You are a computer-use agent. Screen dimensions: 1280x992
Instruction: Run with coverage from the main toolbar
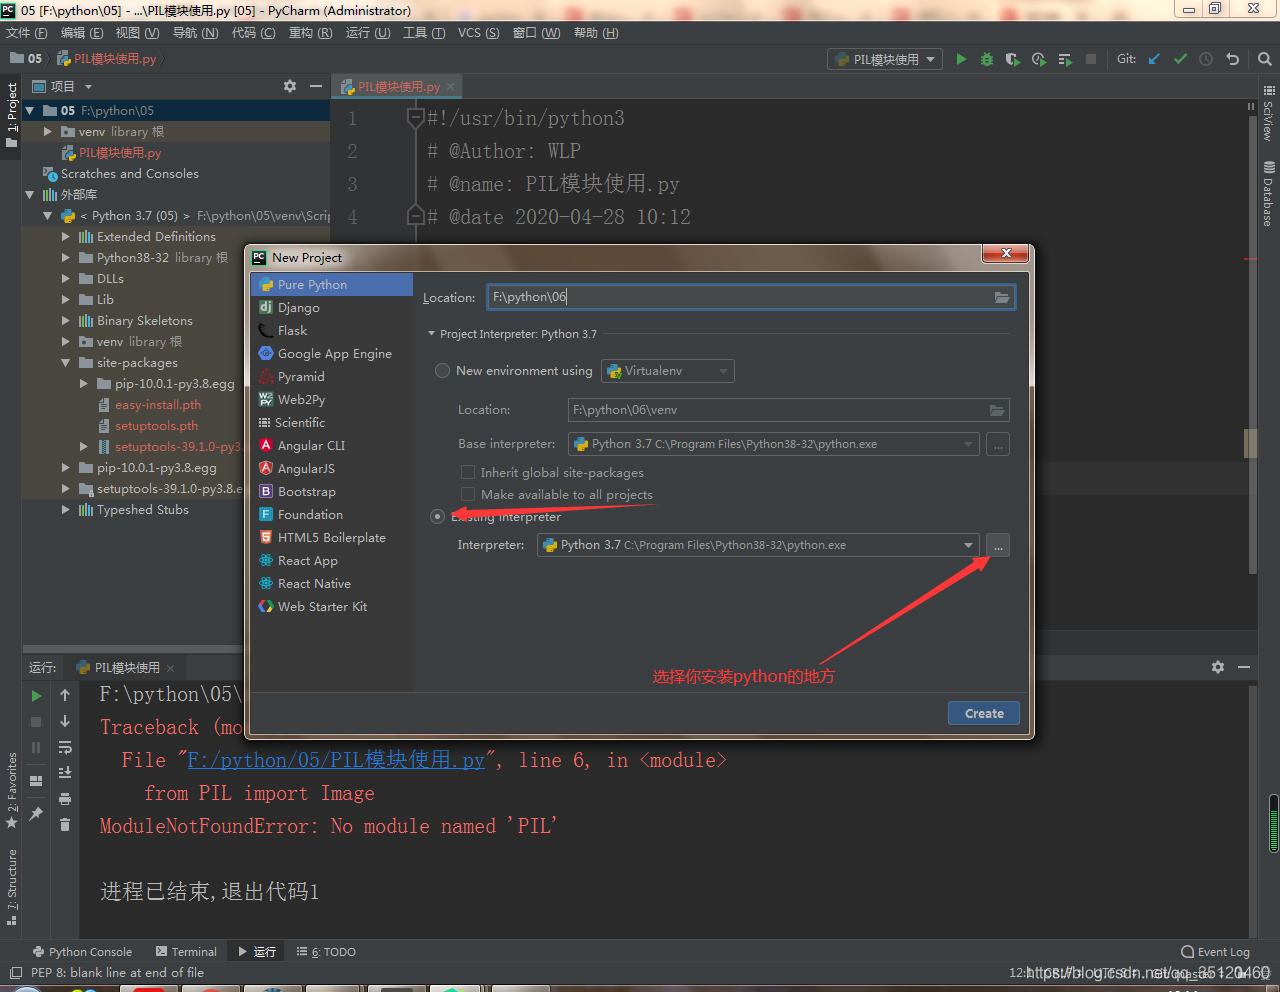point(1013,59)
